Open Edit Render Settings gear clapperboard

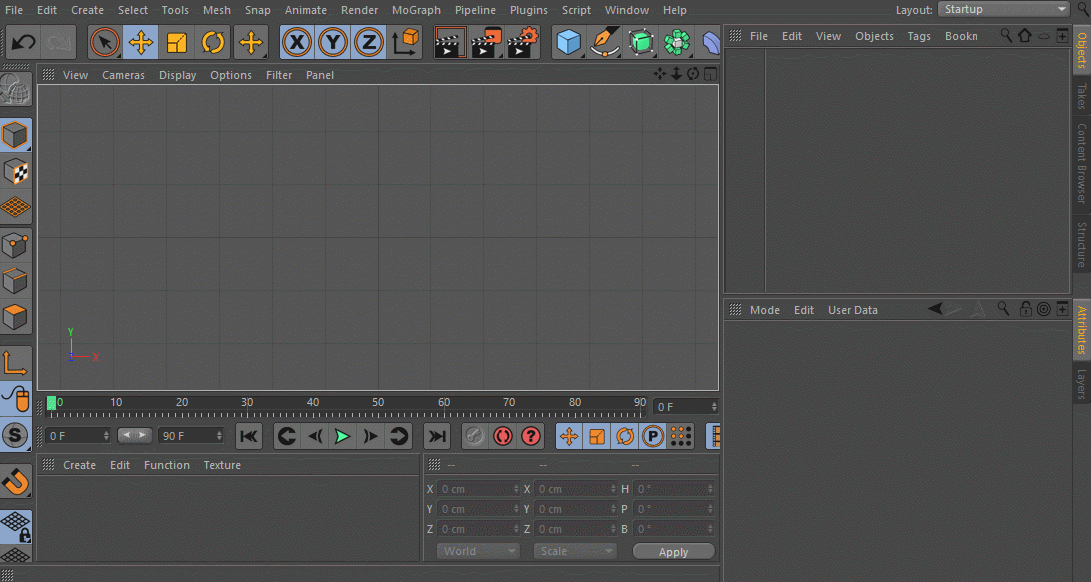coord(522,43)
